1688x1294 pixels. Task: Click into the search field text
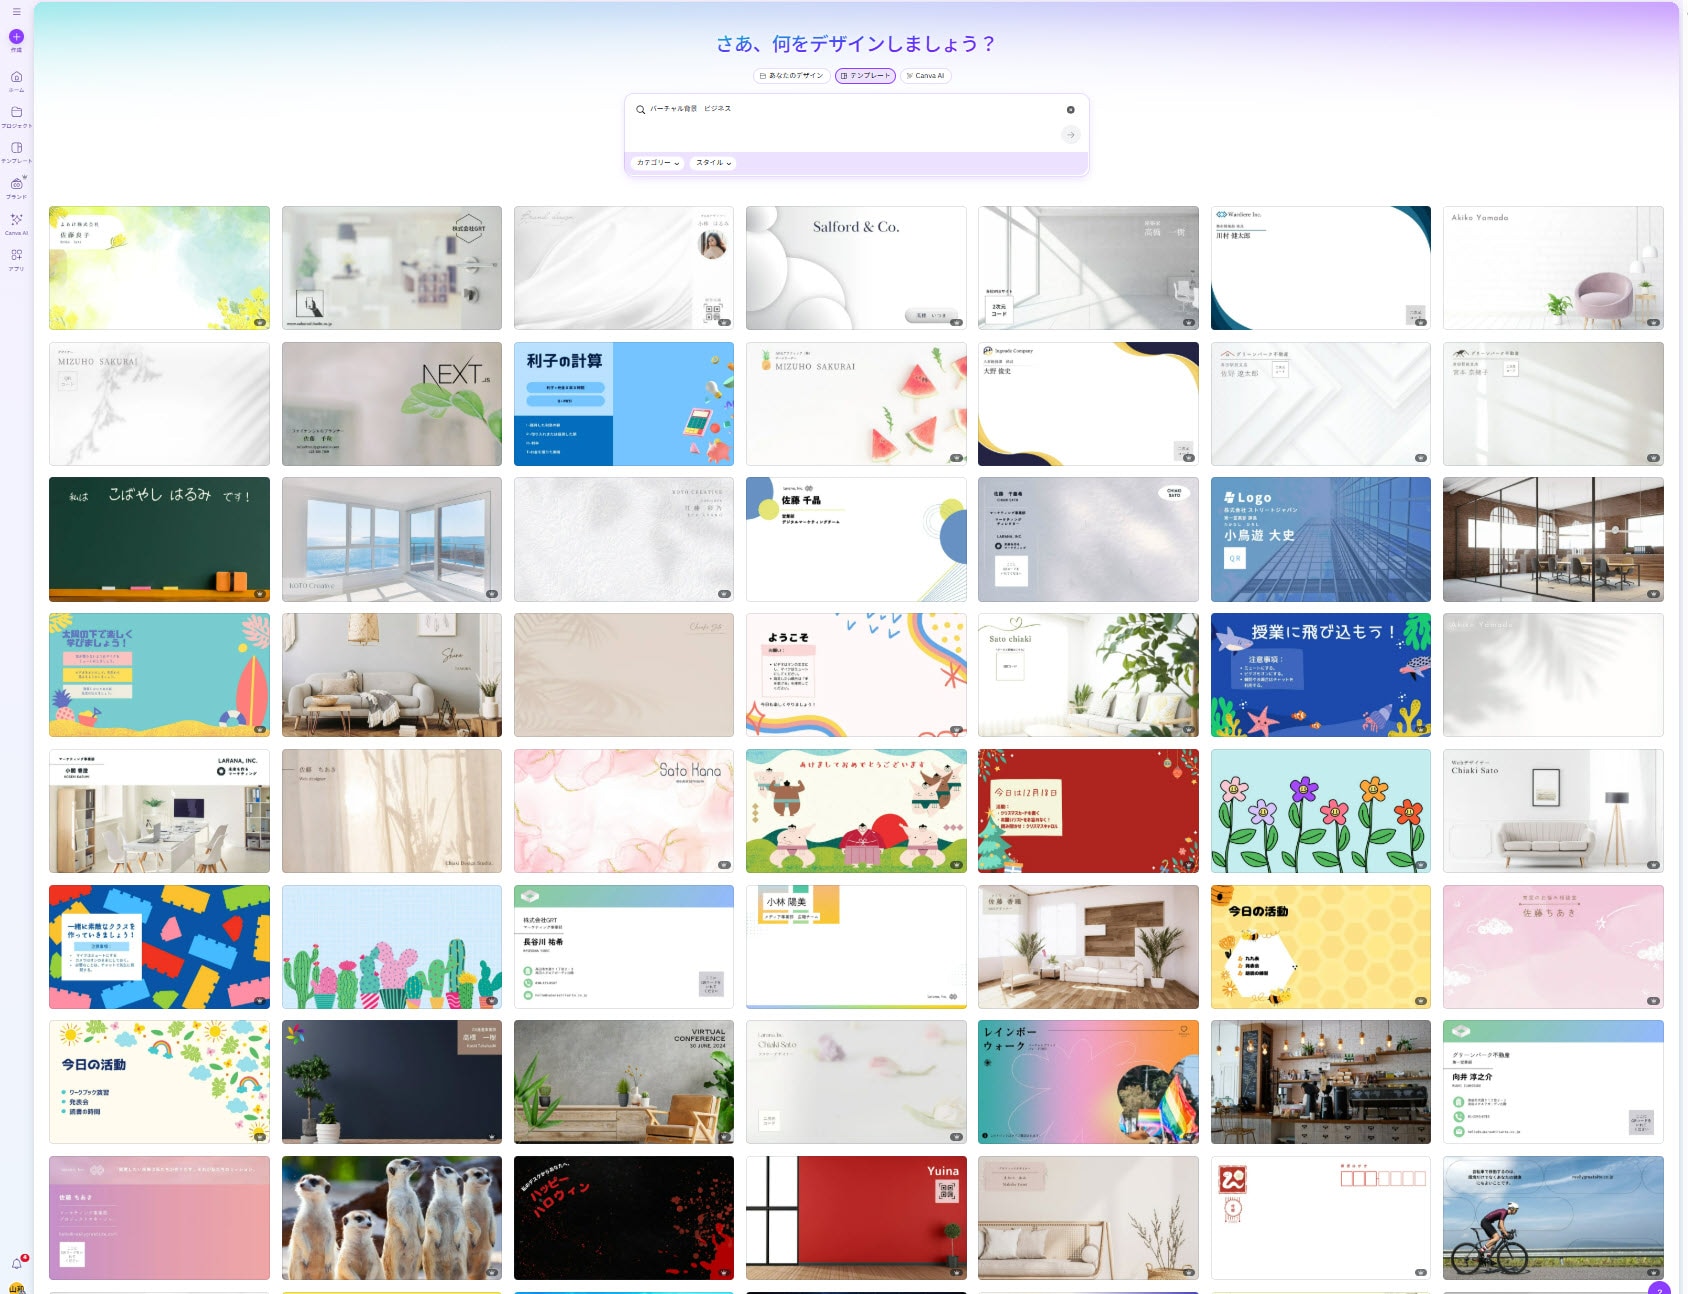pos(800,109)
